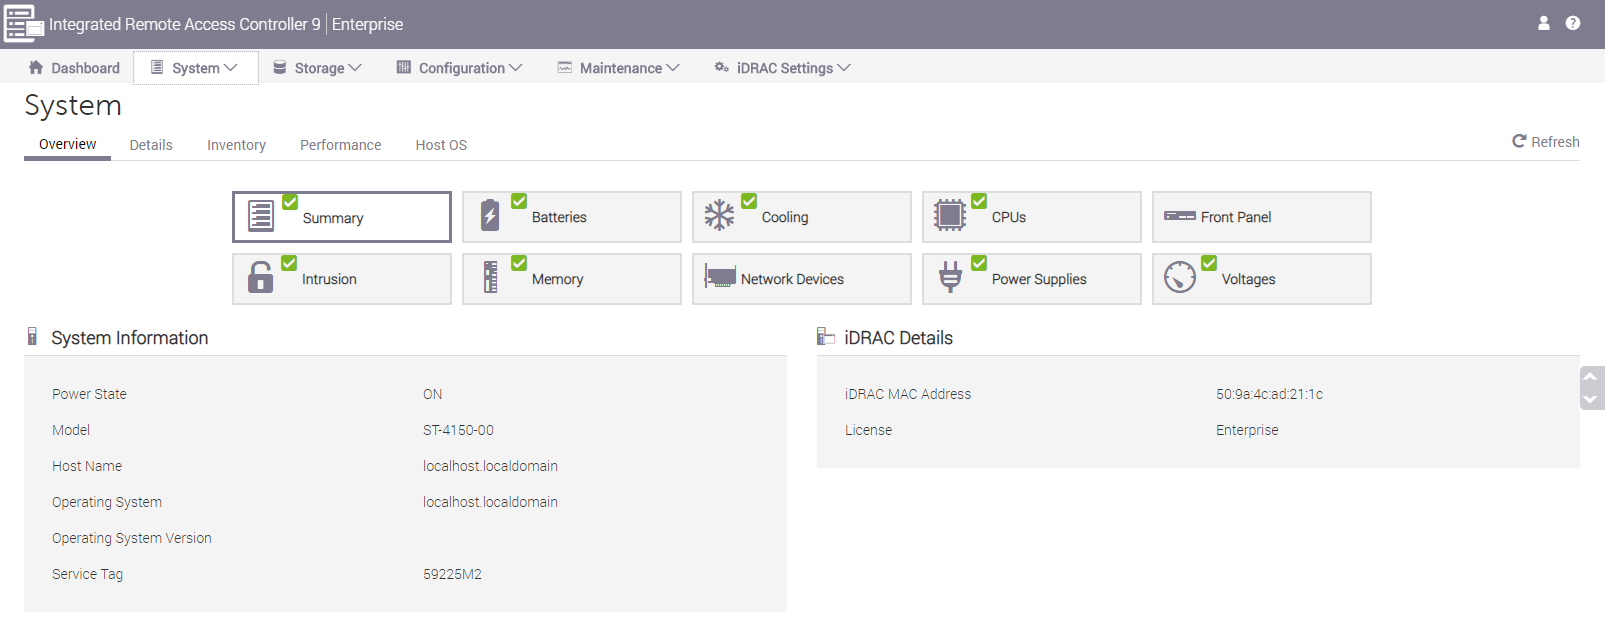Viewport: 1605px width, 620px height.
Task: Open the Memory tile label
Action: point(557,279)
